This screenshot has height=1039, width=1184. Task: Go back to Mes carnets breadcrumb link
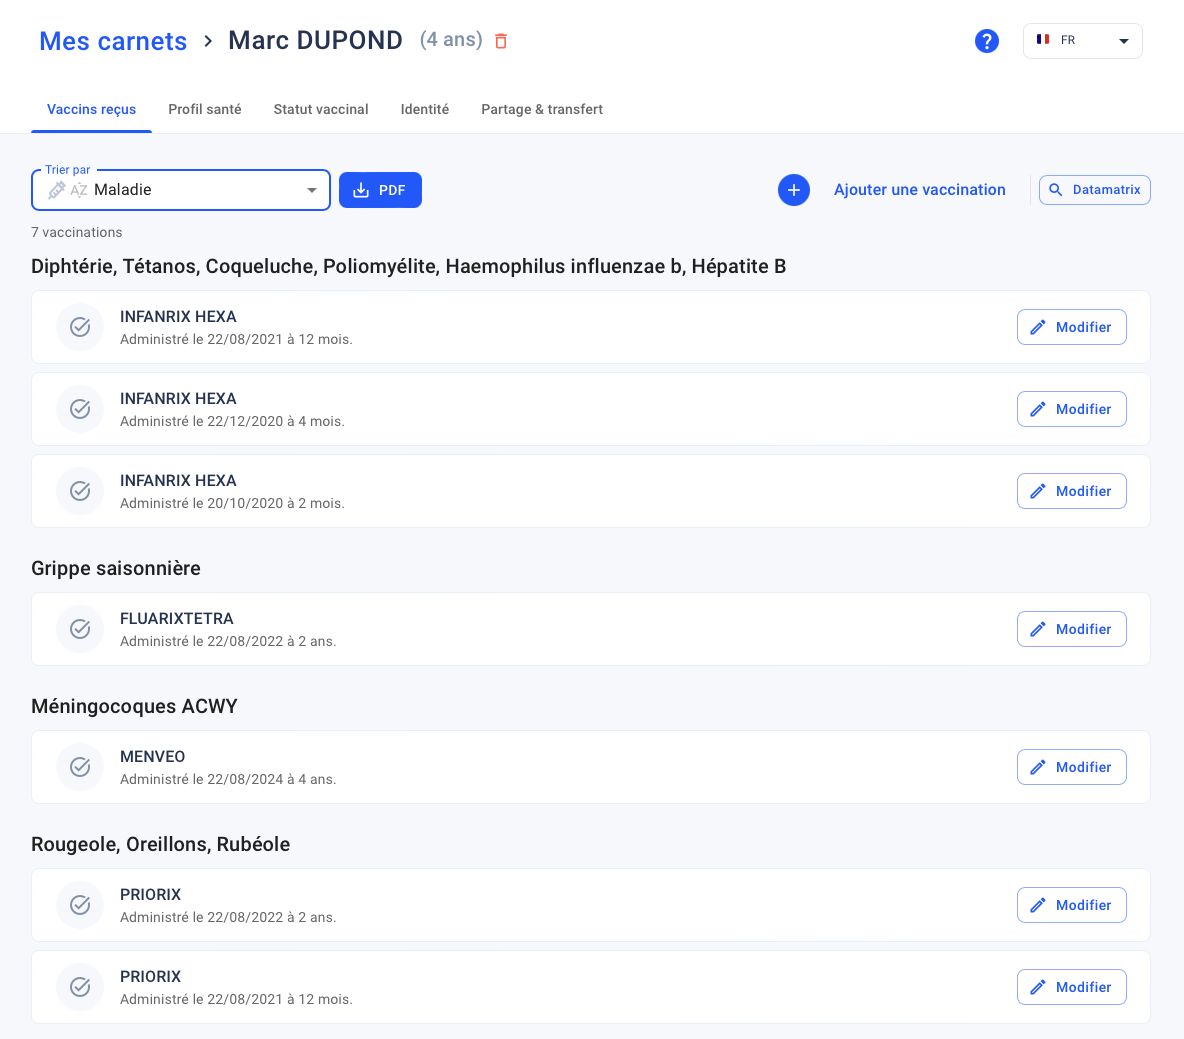point(113,41)
